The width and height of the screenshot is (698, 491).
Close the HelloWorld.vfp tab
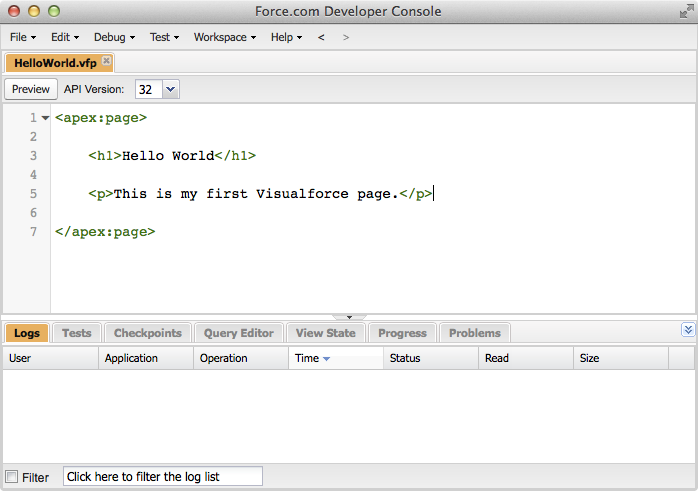[106, 61]
